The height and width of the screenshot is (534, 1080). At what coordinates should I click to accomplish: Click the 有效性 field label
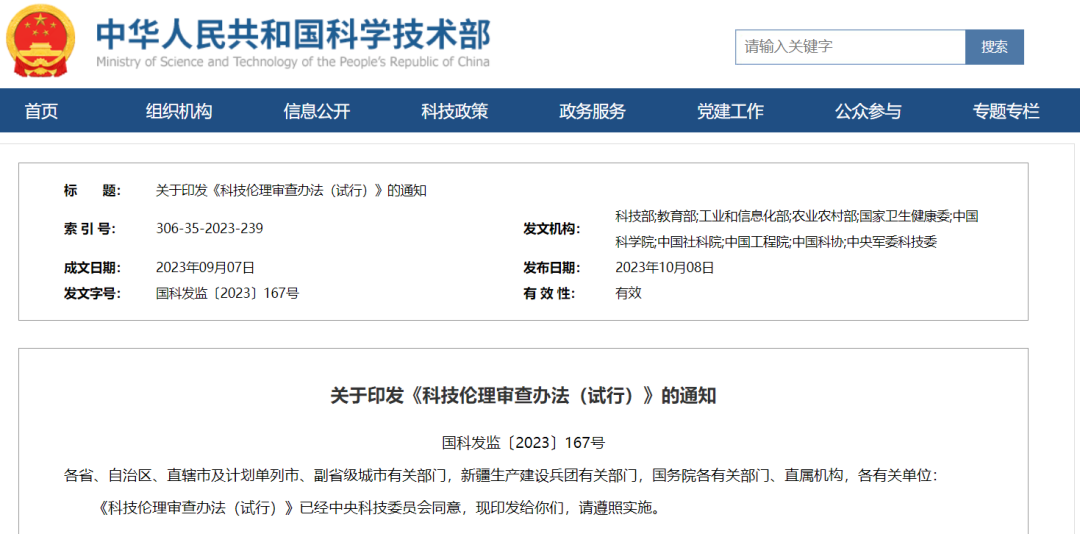549,294
